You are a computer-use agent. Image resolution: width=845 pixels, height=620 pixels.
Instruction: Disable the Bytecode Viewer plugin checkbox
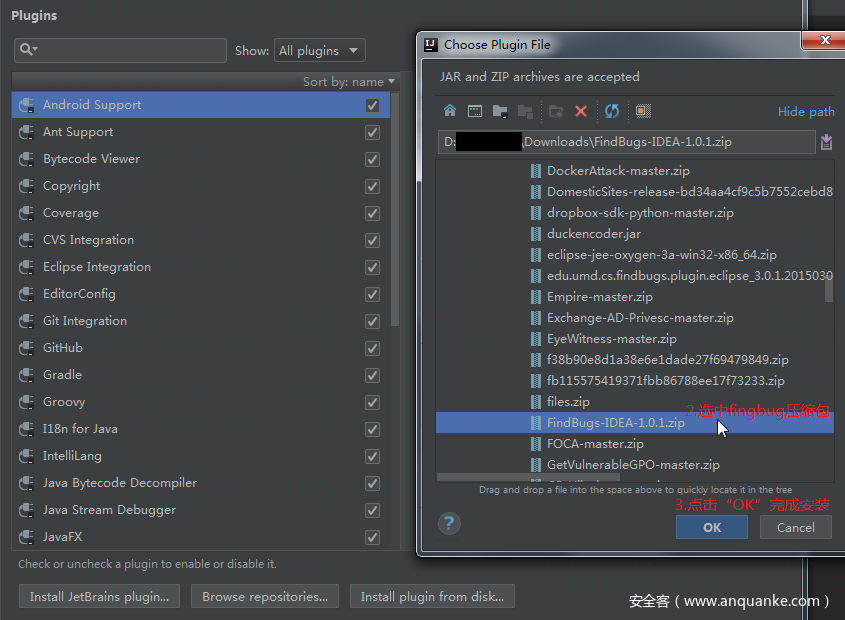tap(372, 159)
